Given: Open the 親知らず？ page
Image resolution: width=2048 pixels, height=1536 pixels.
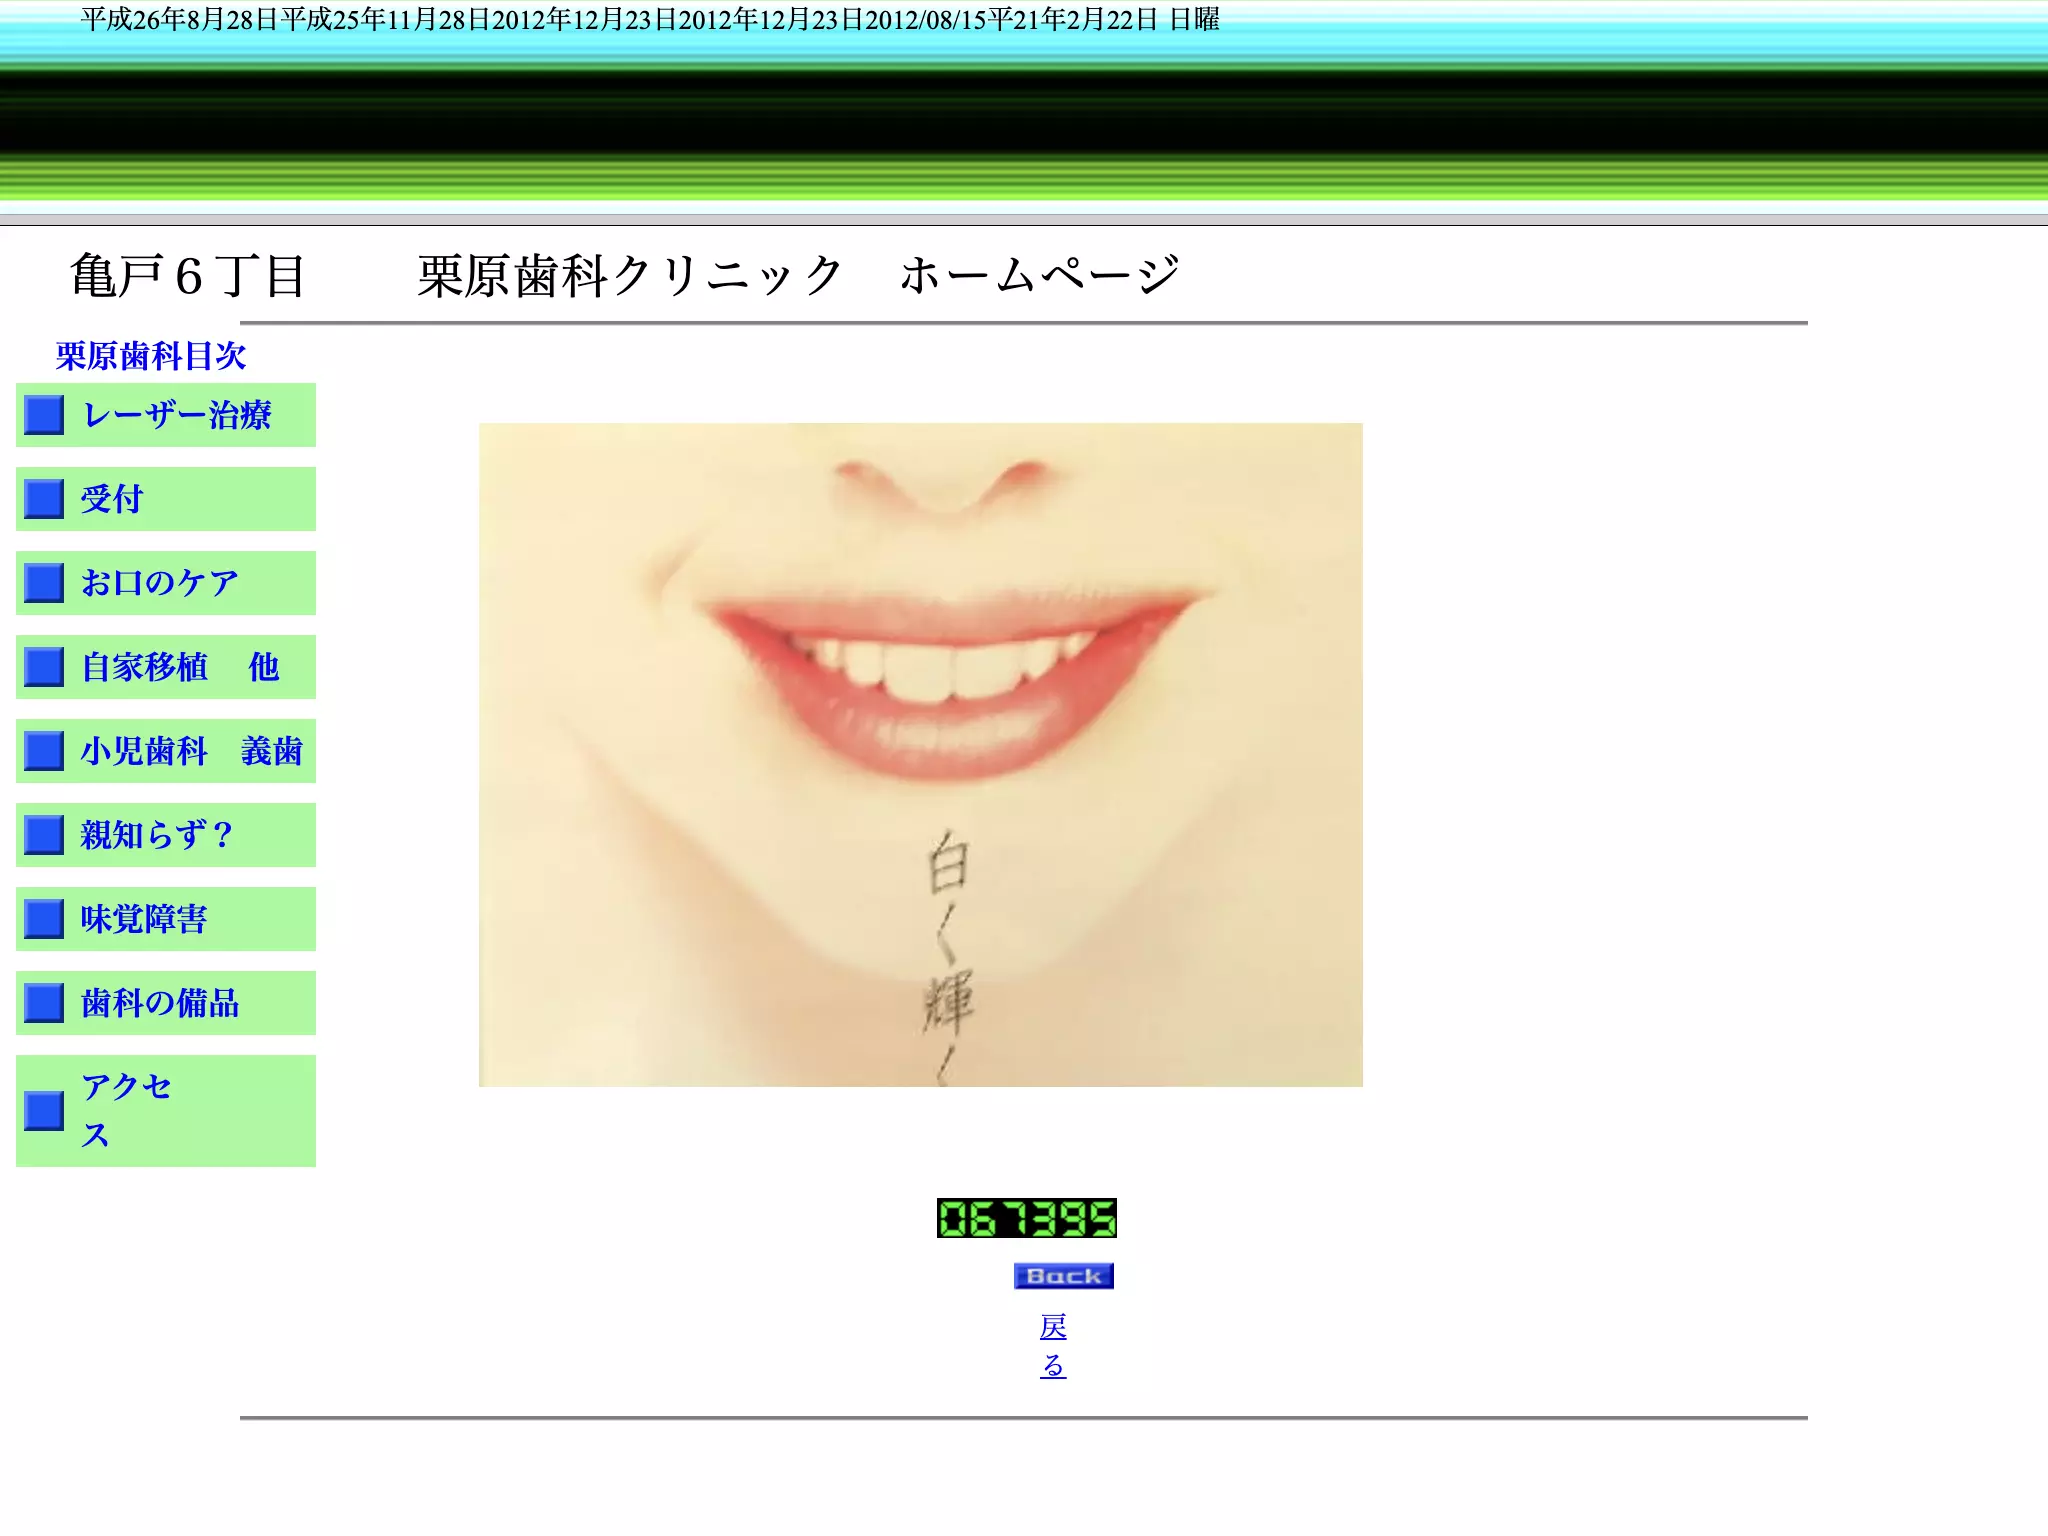Looking at the screenshot, I should (158, 835).
